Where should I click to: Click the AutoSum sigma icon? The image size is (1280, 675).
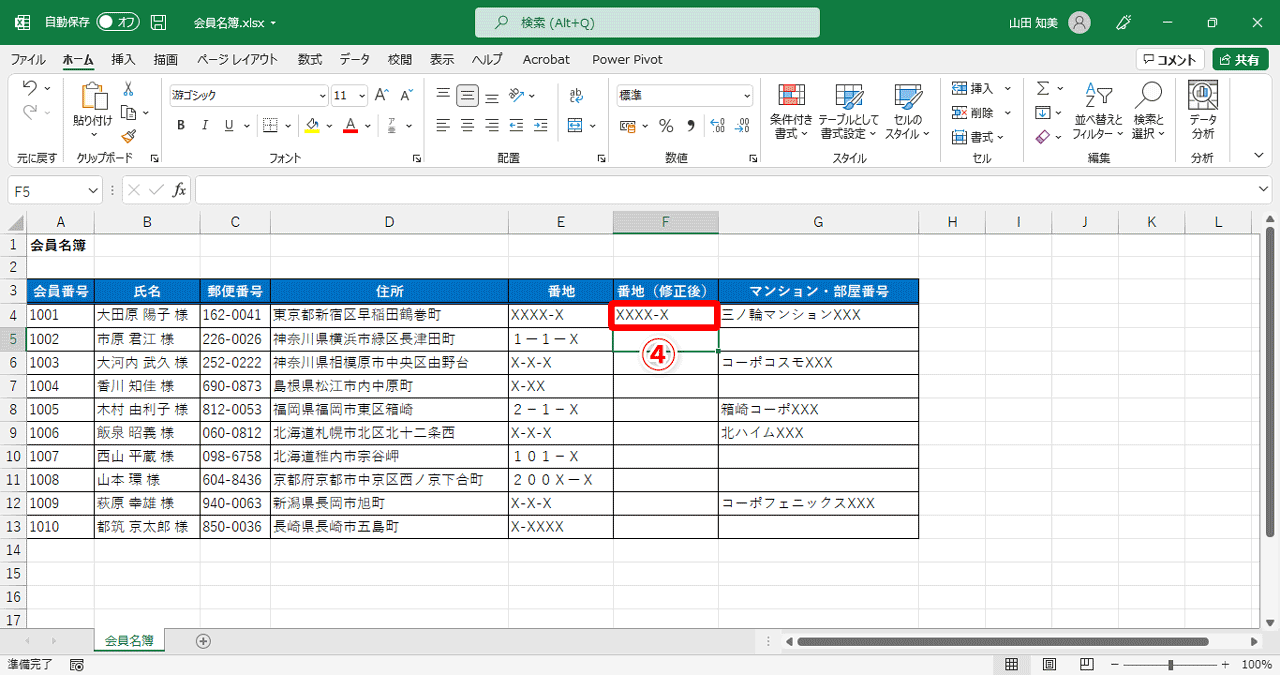pos(1044,88)
